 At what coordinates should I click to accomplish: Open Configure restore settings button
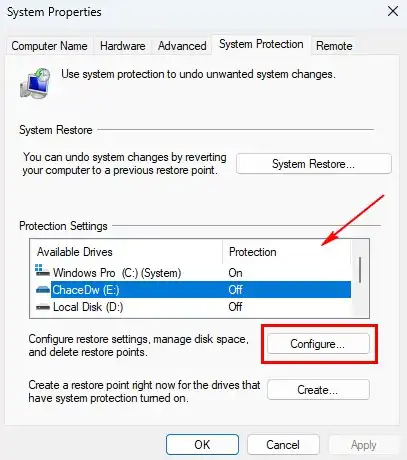[x=318, y=343]
